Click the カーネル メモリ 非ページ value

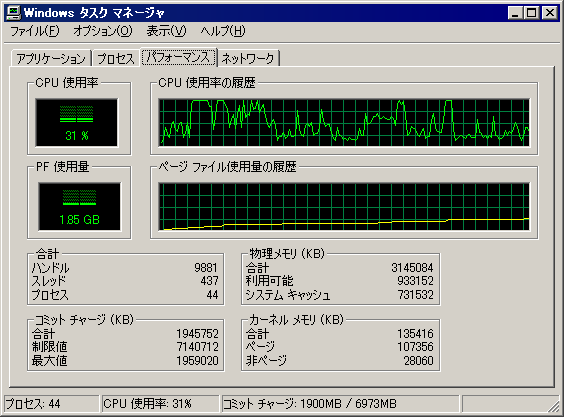click(x=418, y=361)
